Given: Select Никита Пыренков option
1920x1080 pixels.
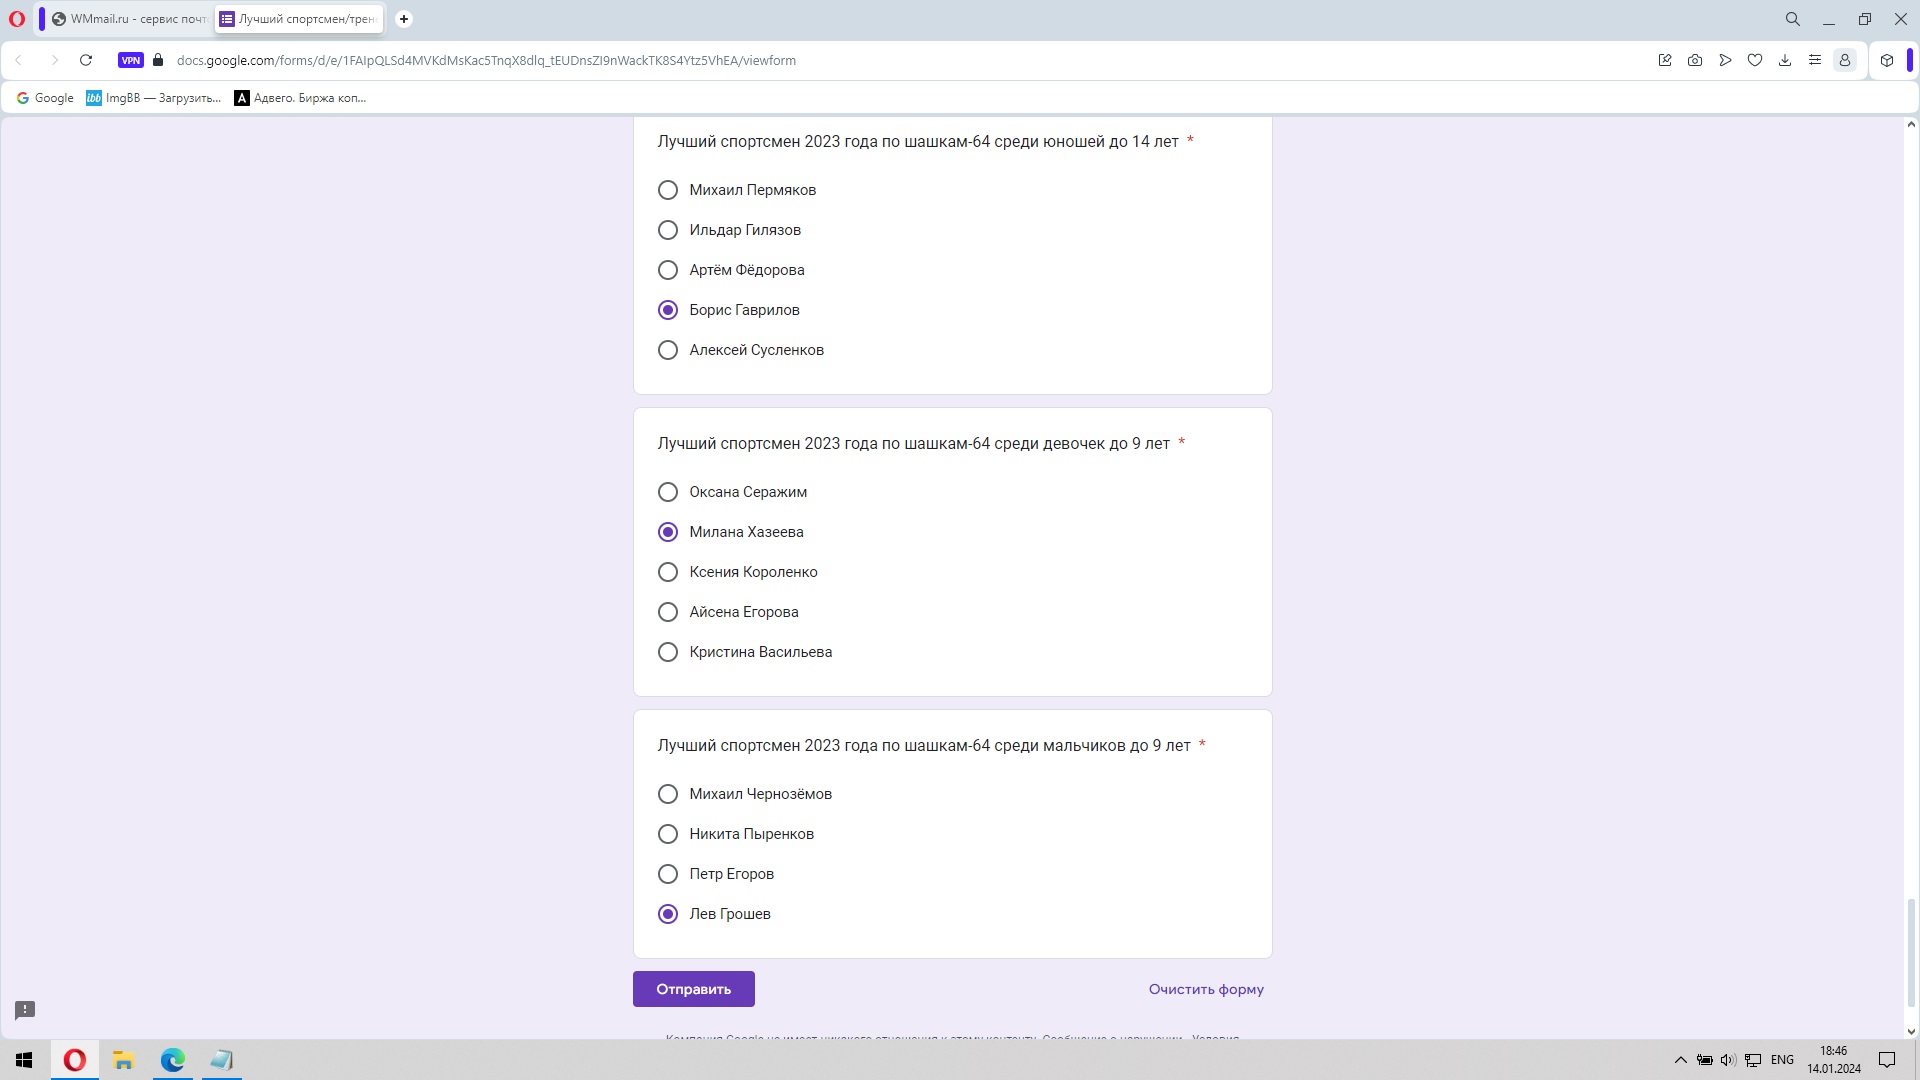Looking at the screenshot, I should click(x=668, y=834).
